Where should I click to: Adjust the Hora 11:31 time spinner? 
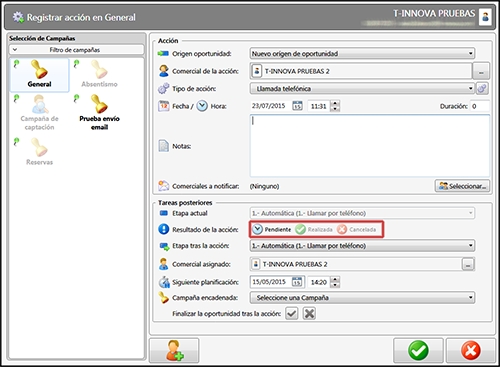(x=335, y=106)
